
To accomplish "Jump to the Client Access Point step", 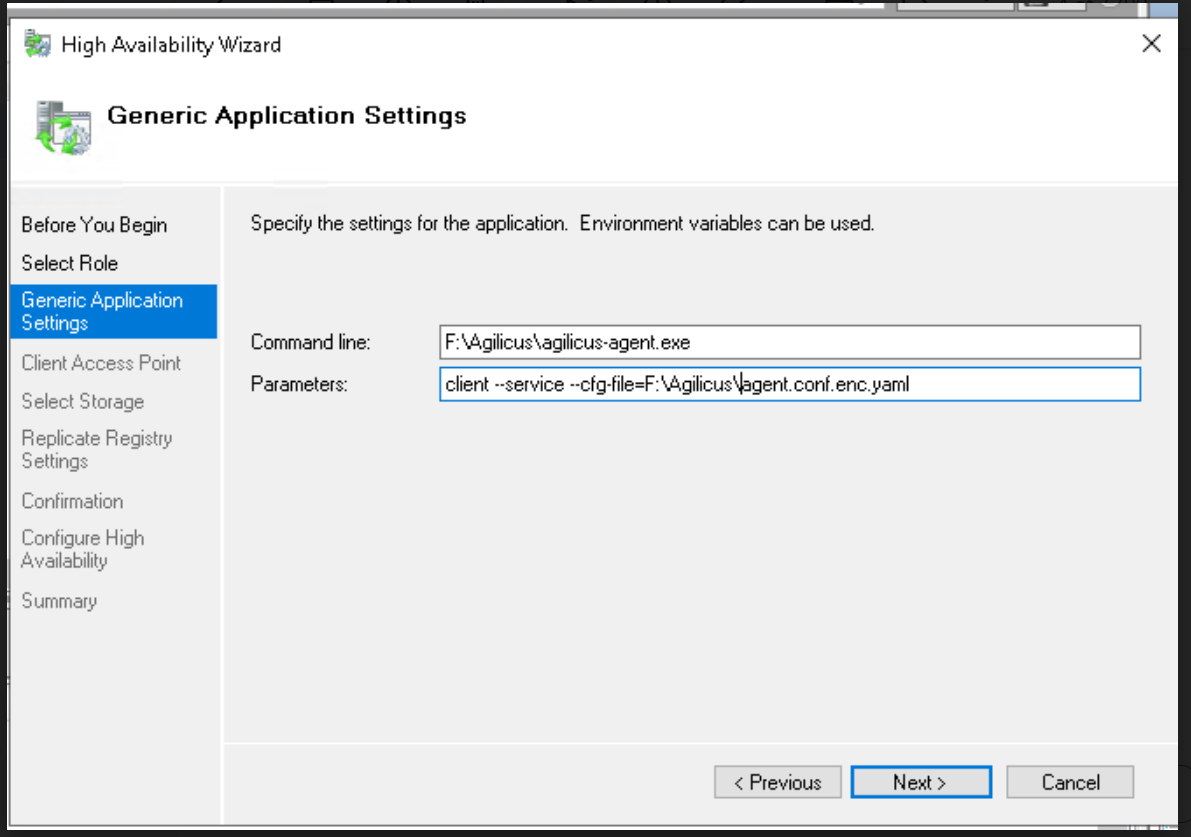I will pyautogui.click(x=101, y=363).
